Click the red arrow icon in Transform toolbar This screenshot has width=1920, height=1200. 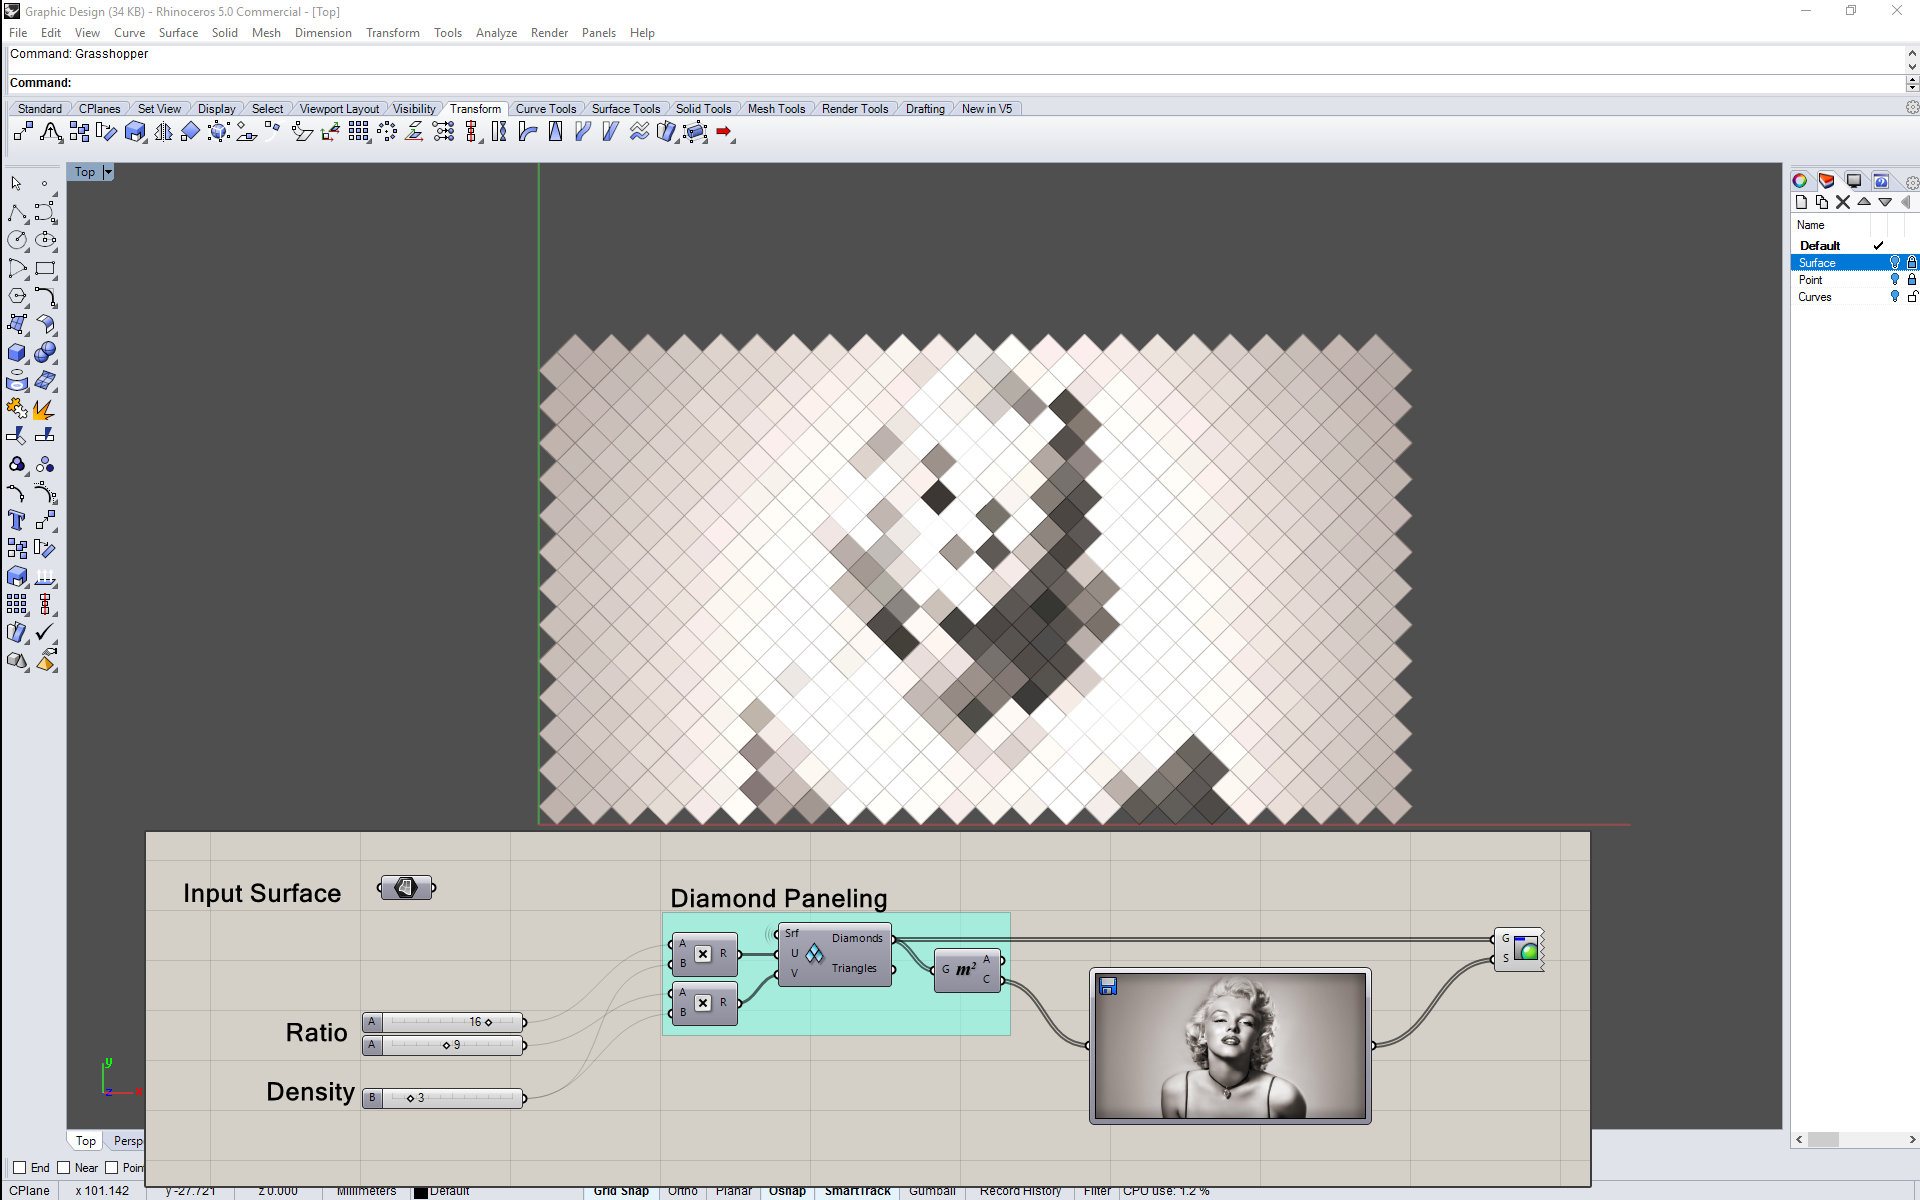tap(724, 132)
